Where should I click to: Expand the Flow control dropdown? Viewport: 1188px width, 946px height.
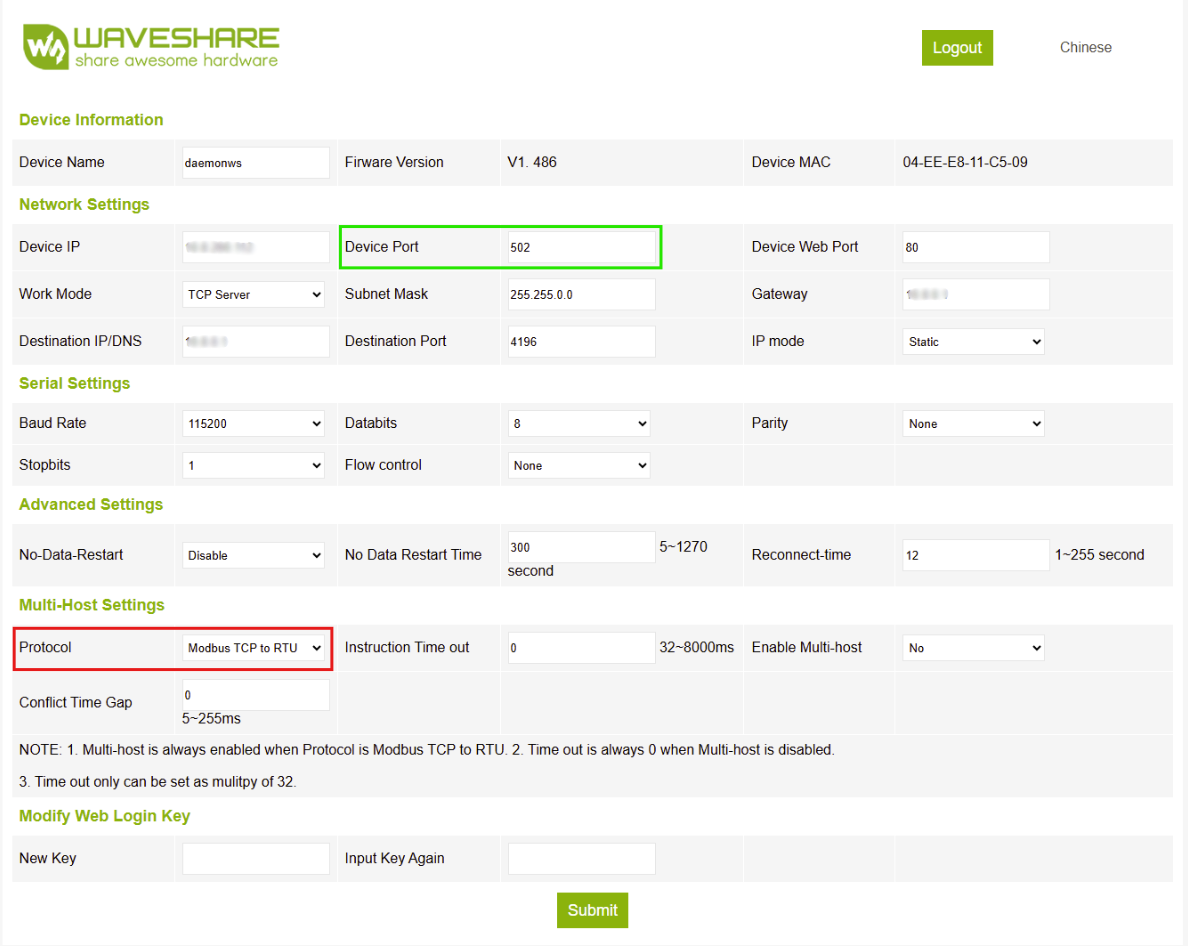click(579, 466)
